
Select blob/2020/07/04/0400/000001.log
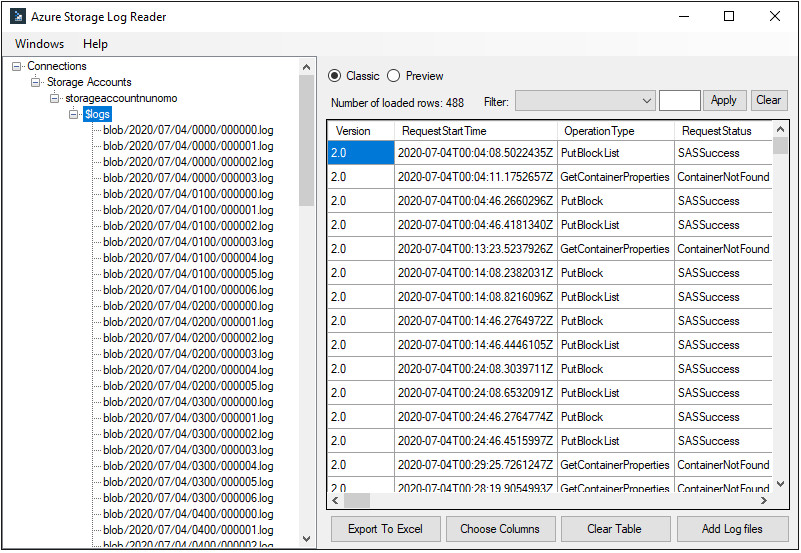(188, 530)
